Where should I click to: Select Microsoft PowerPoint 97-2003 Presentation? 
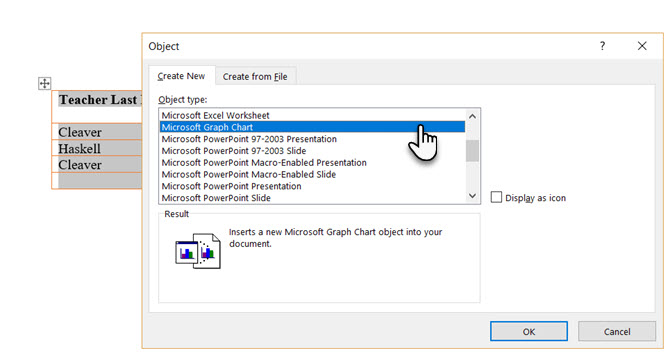pyautogui.click(x=312, y=139)
